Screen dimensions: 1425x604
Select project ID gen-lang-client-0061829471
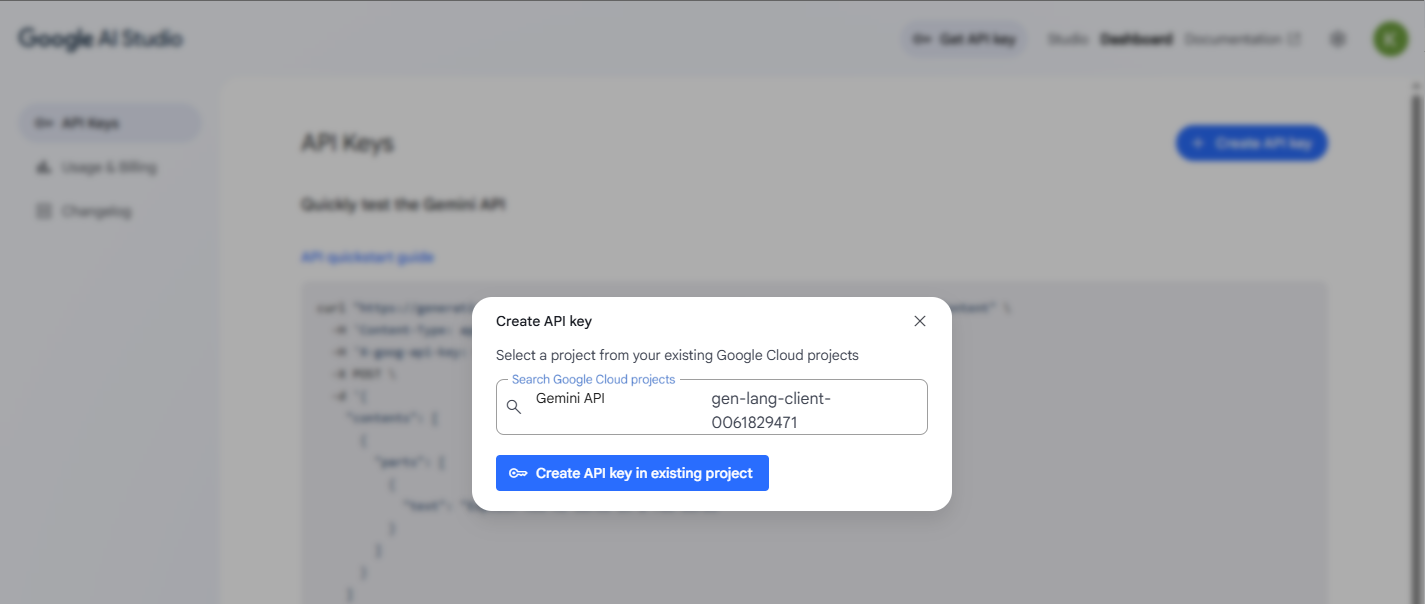[771, 411]
